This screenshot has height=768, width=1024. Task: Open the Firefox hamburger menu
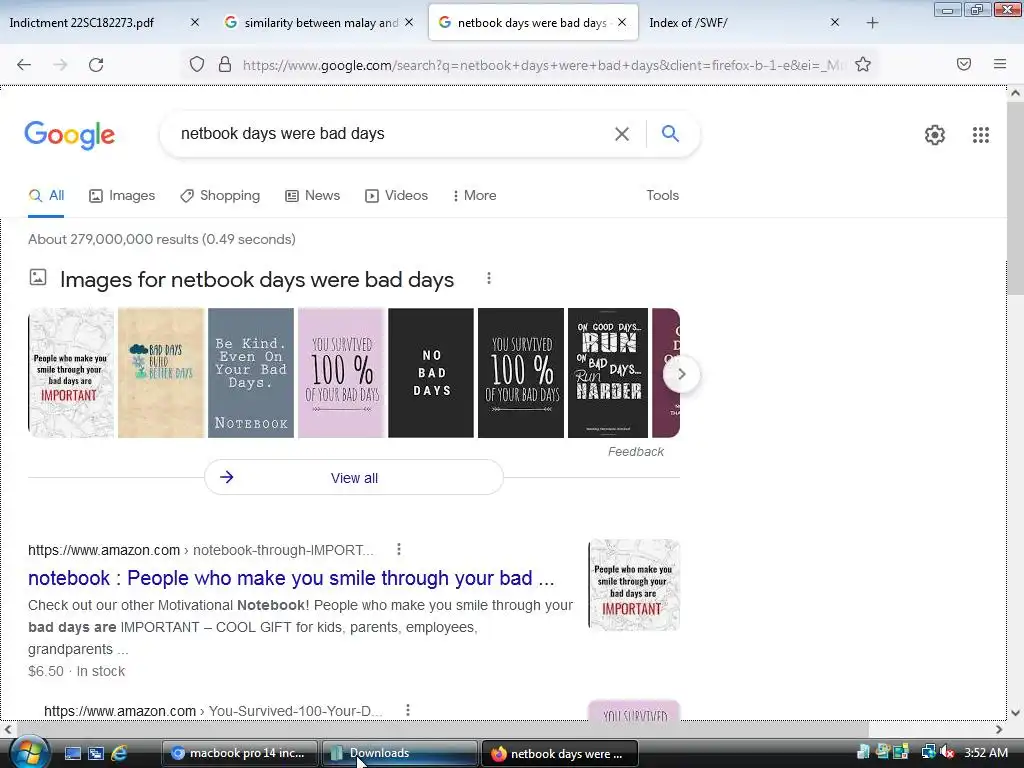pyautogui.click(x=1000, y=64)
